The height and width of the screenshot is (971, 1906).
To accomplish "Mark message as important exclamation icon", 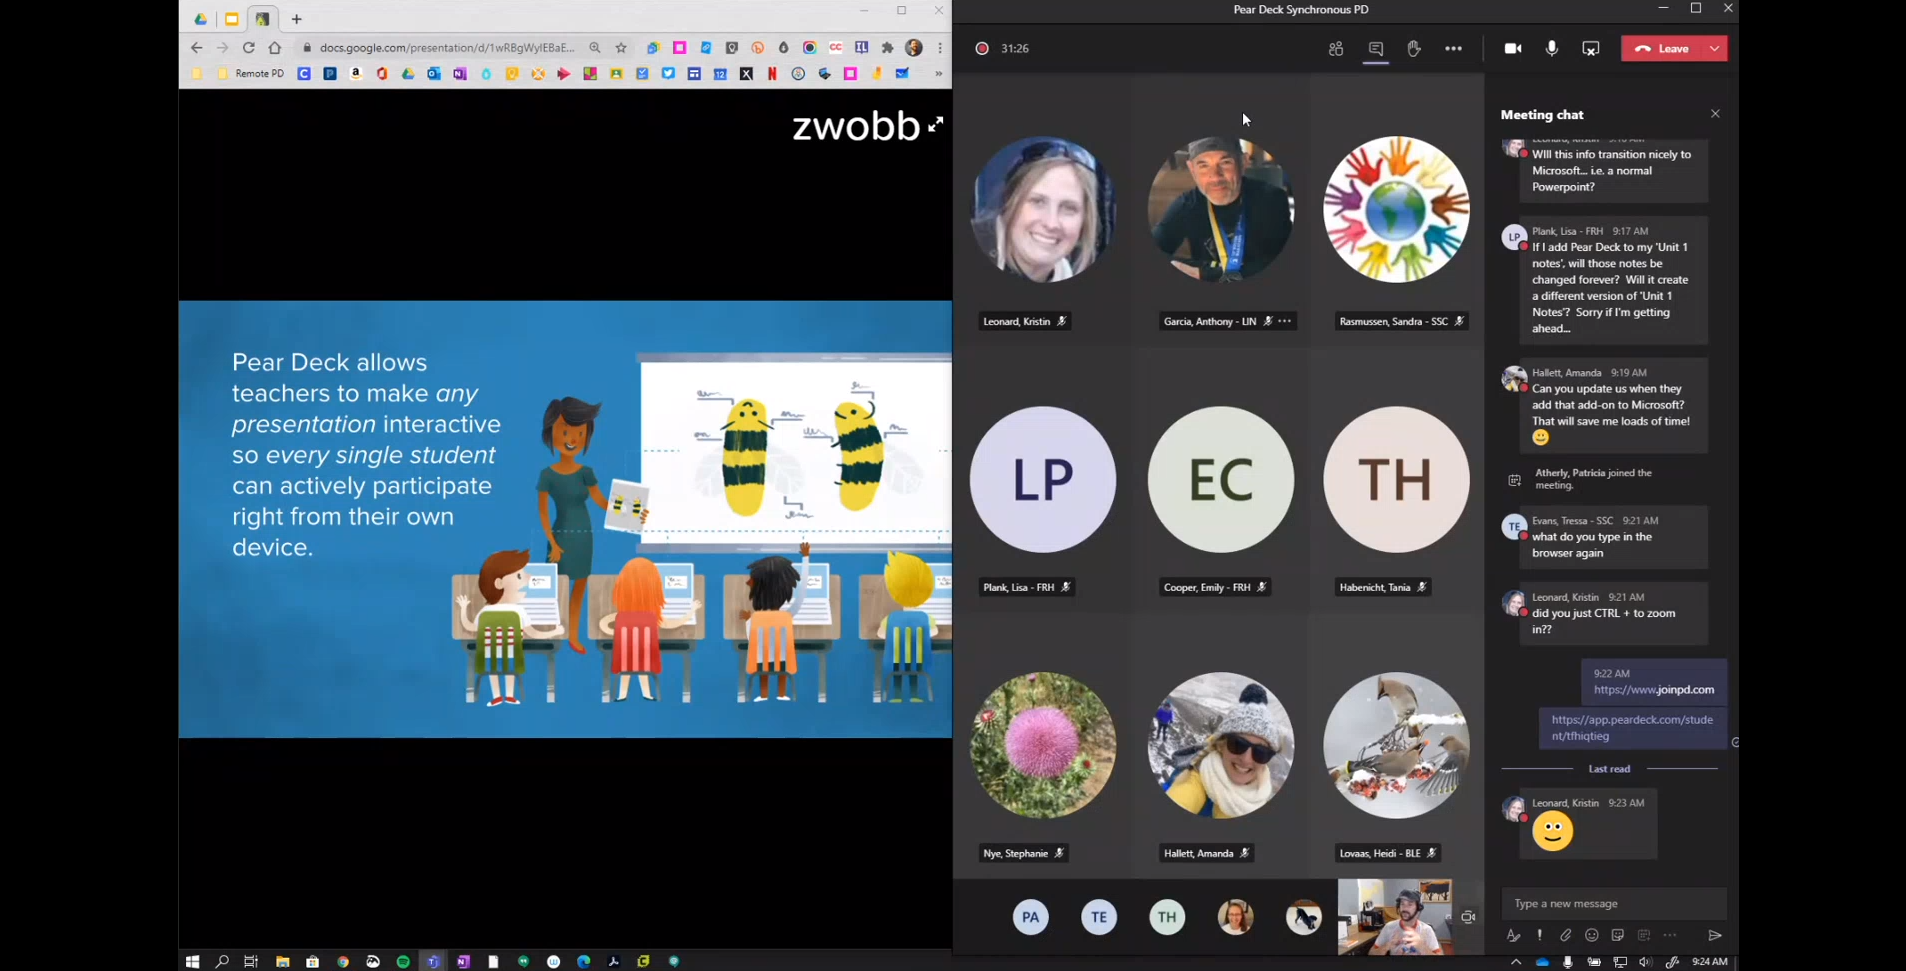I will pyautogui.click(x=1540, y=935).
